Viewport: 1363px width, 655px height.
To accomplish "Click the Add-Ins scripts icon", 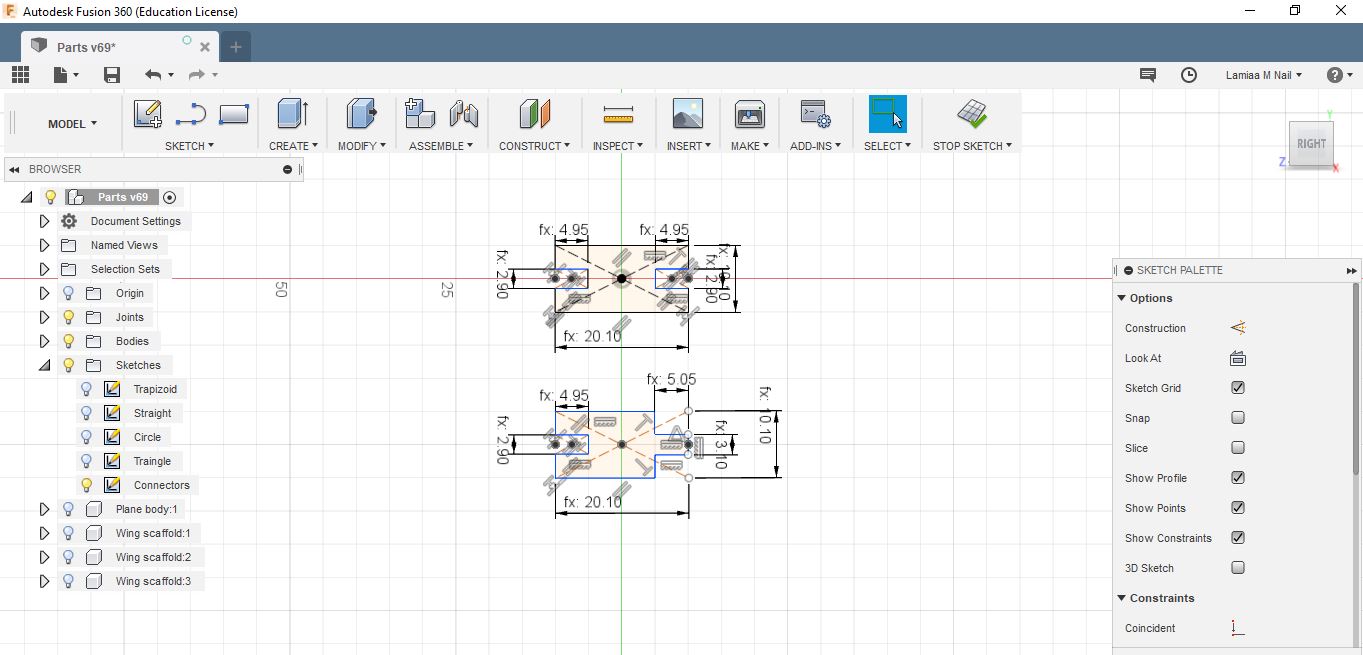I will pyautogui.click(x=815, y=114).
